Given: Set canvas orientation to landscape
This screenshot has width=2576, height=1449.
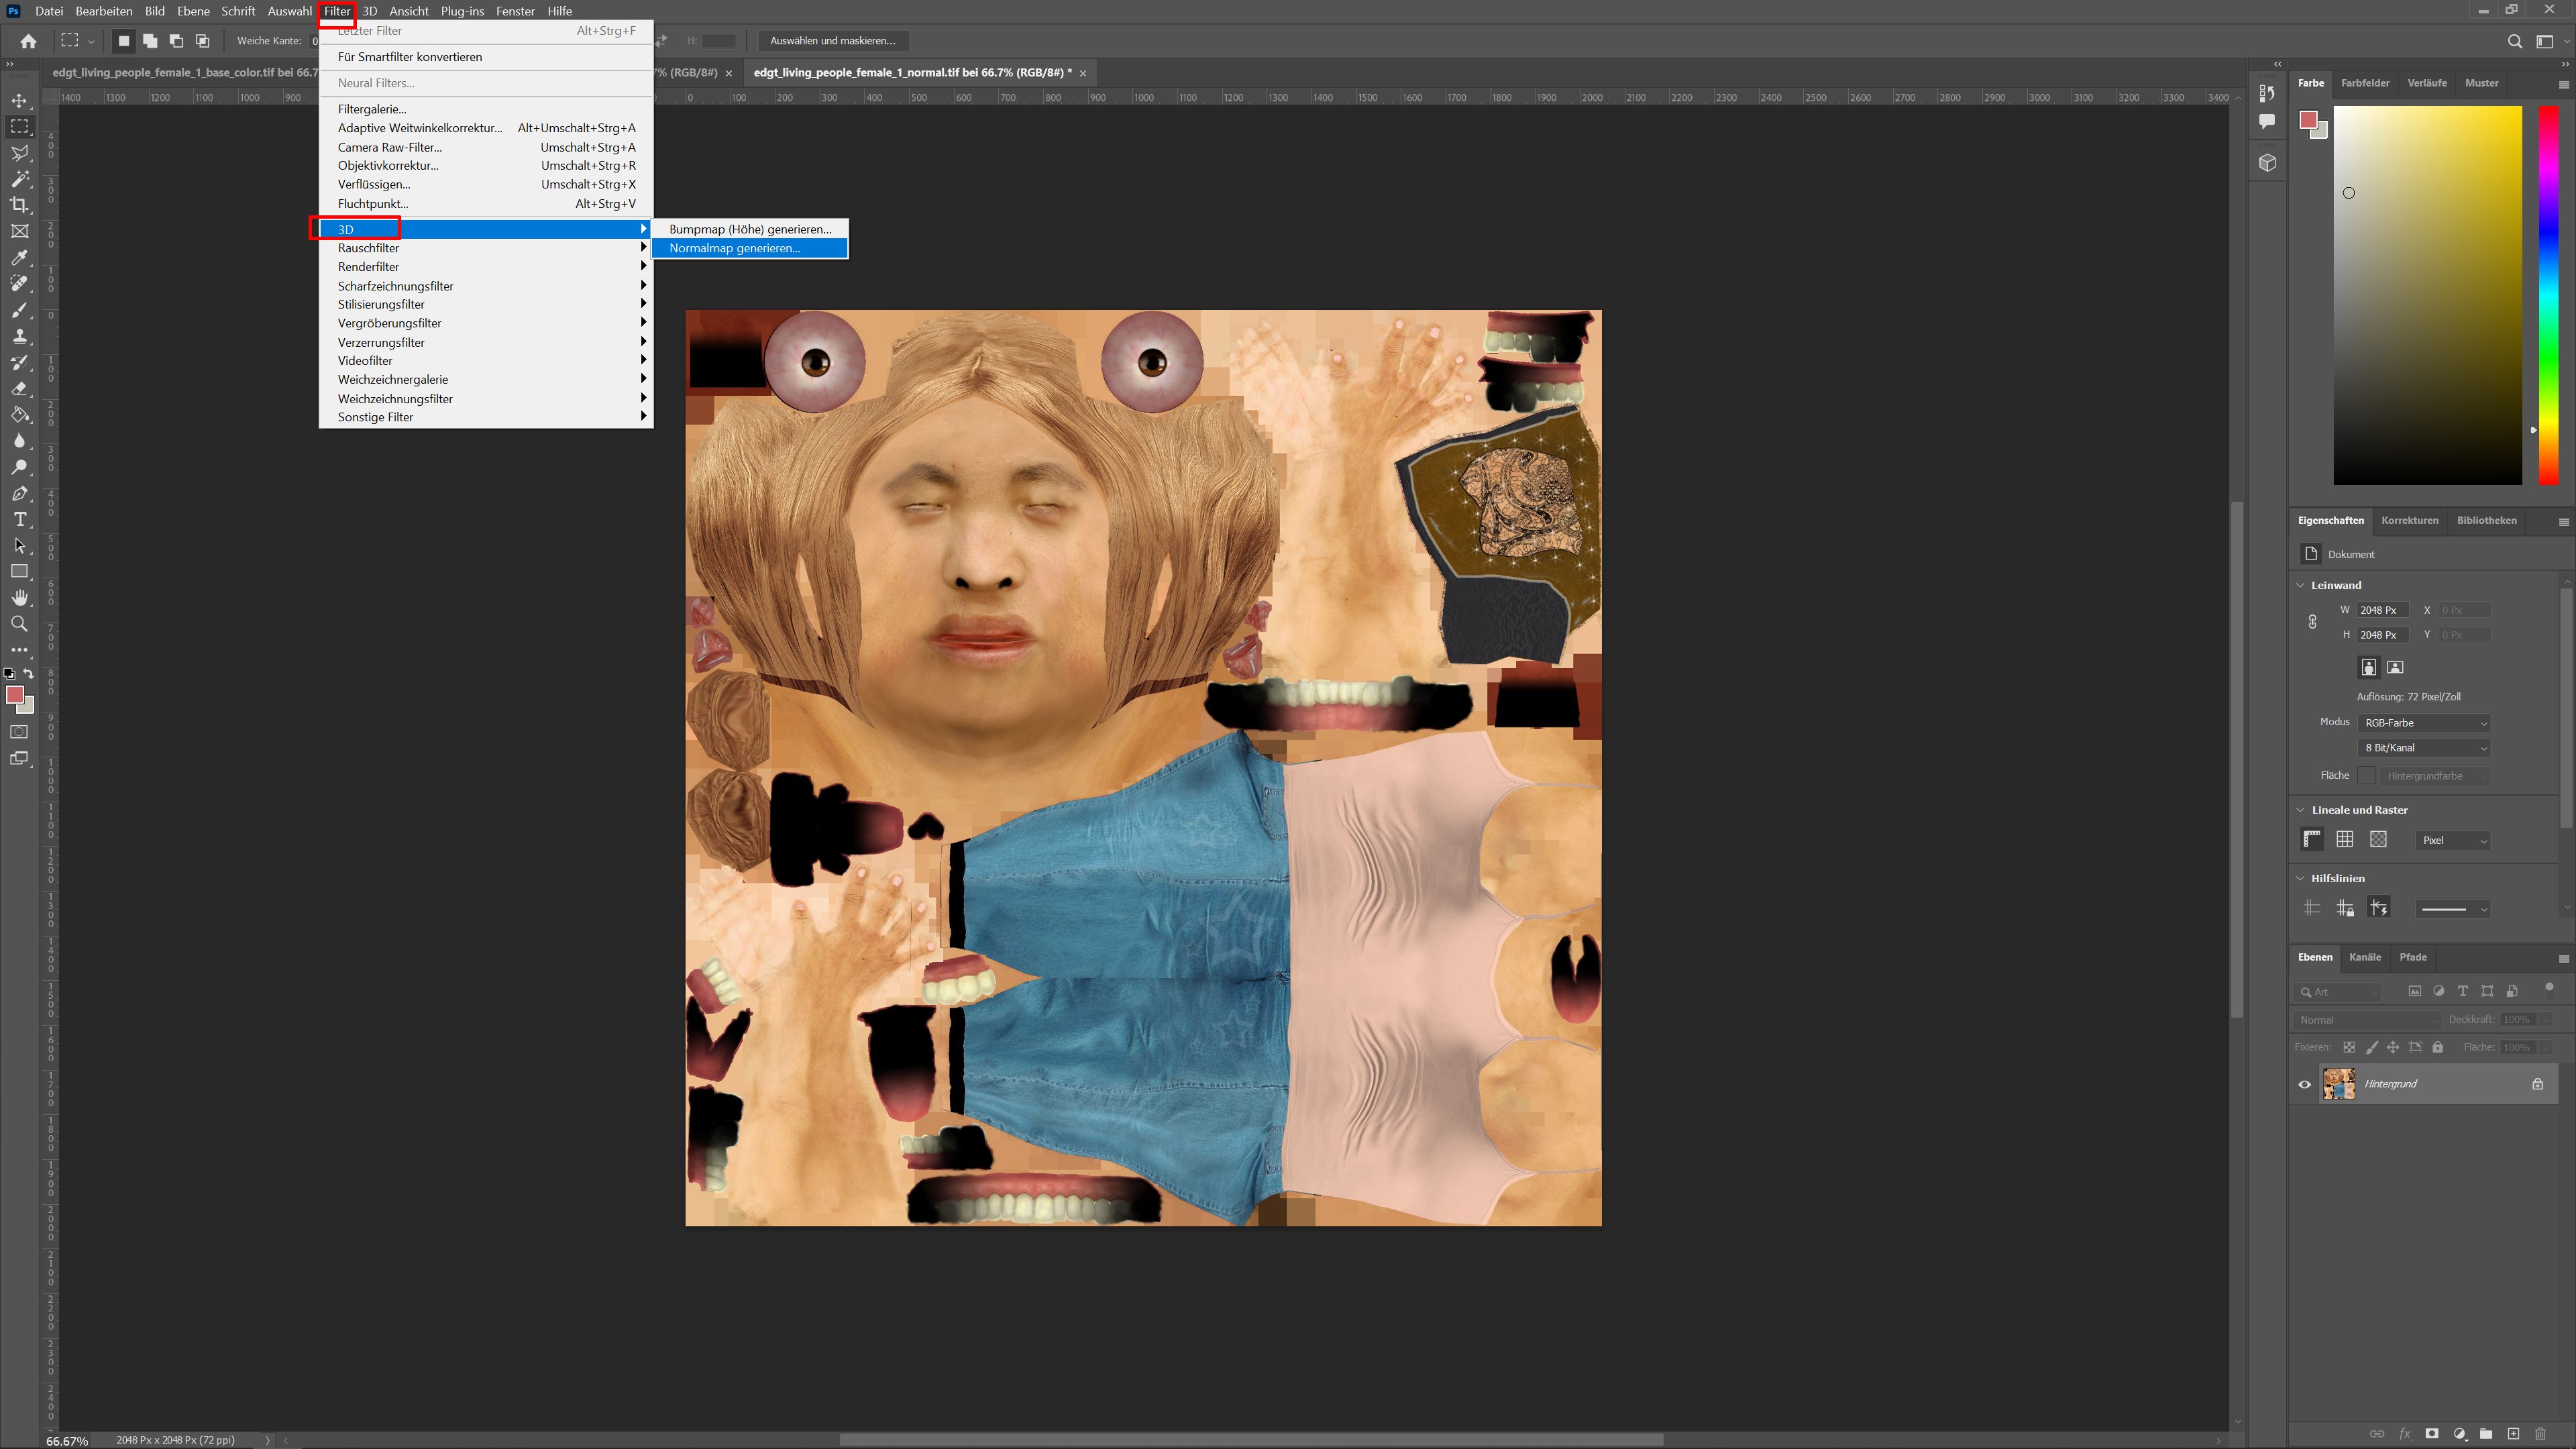Looking at the screenshot, I should [x=2395, y=667].
